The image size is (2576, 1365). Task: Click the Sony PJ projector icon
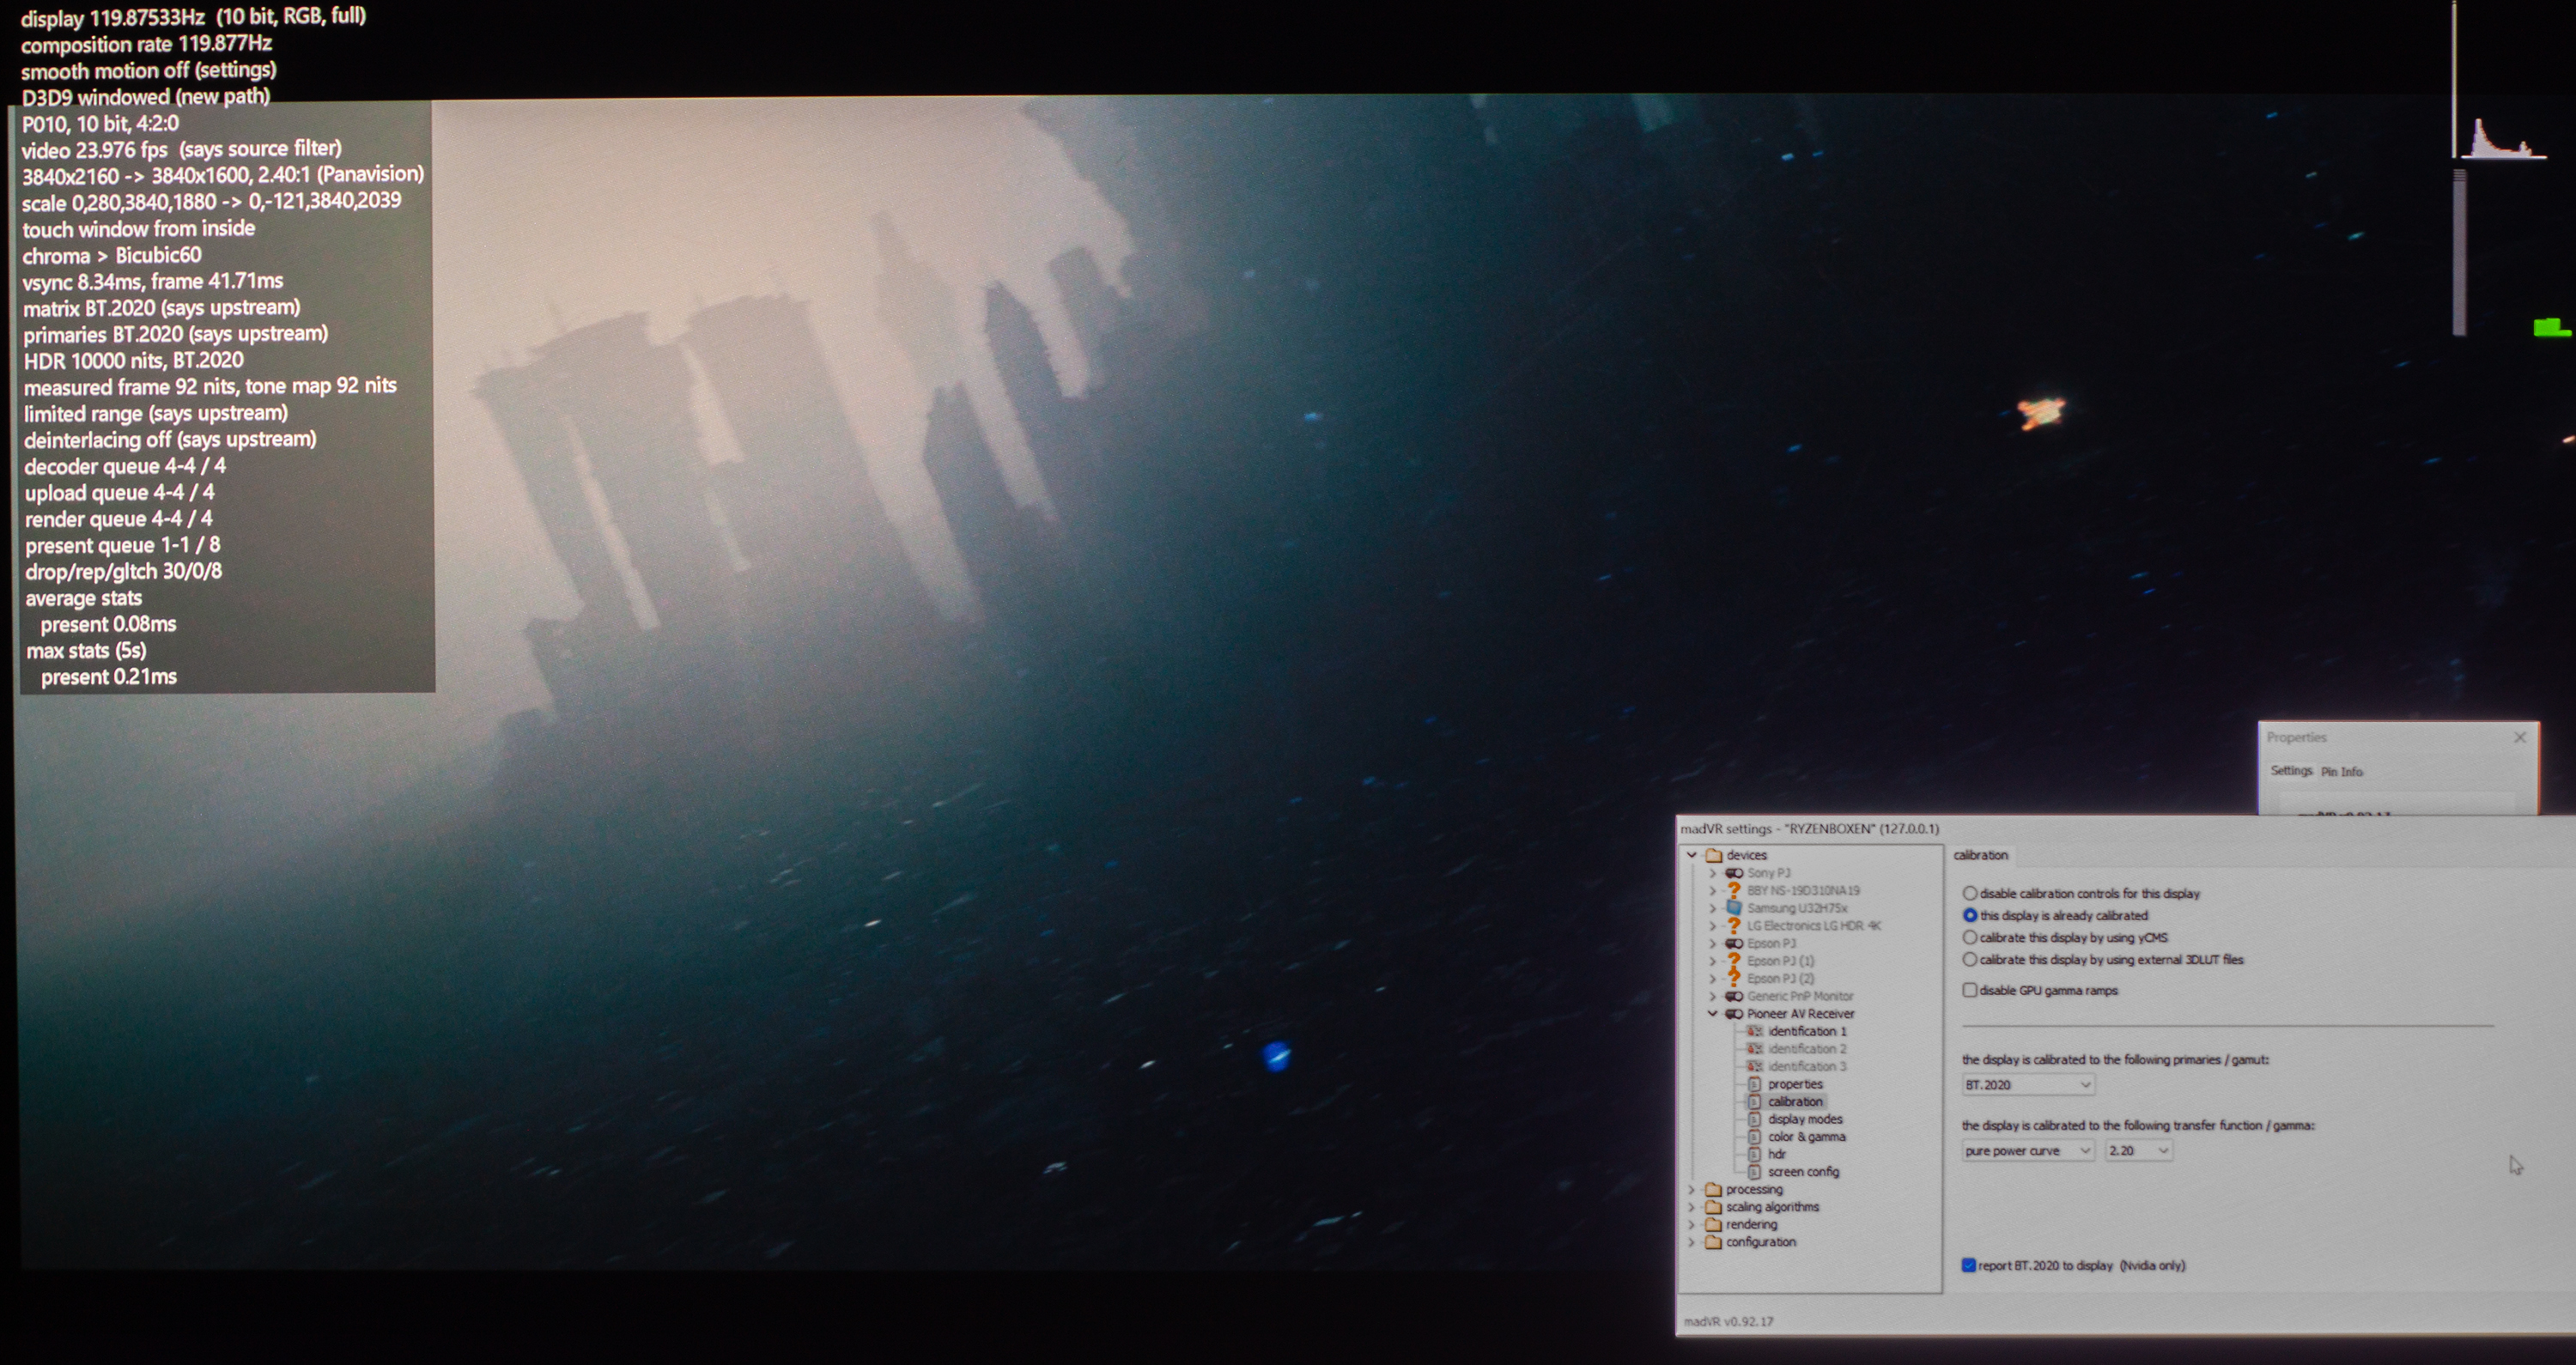1734,873
